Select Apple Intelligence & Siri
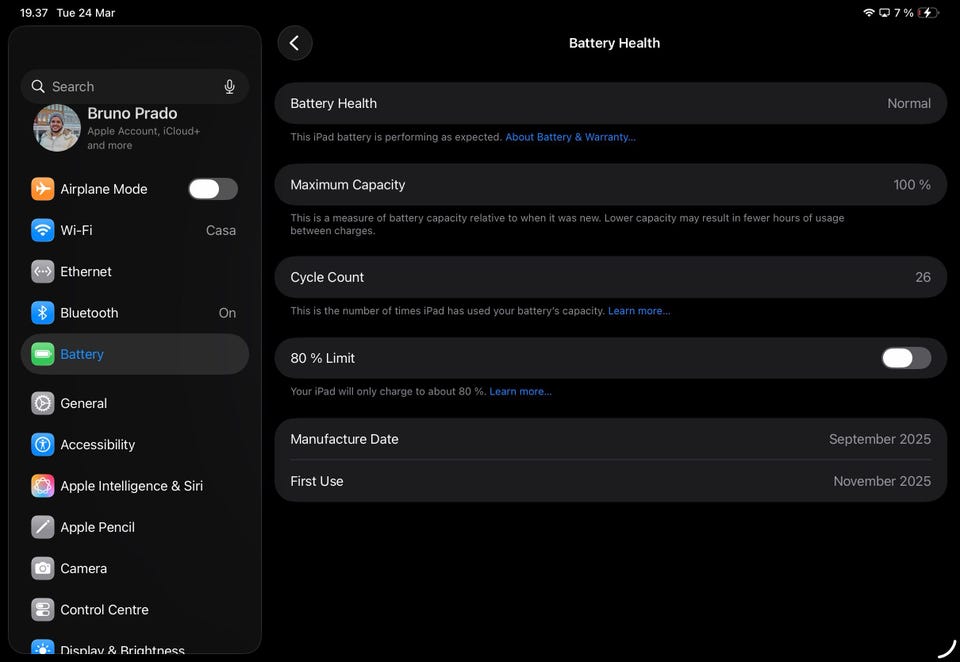This screenshot has height=662, width=960. [131, 486]
